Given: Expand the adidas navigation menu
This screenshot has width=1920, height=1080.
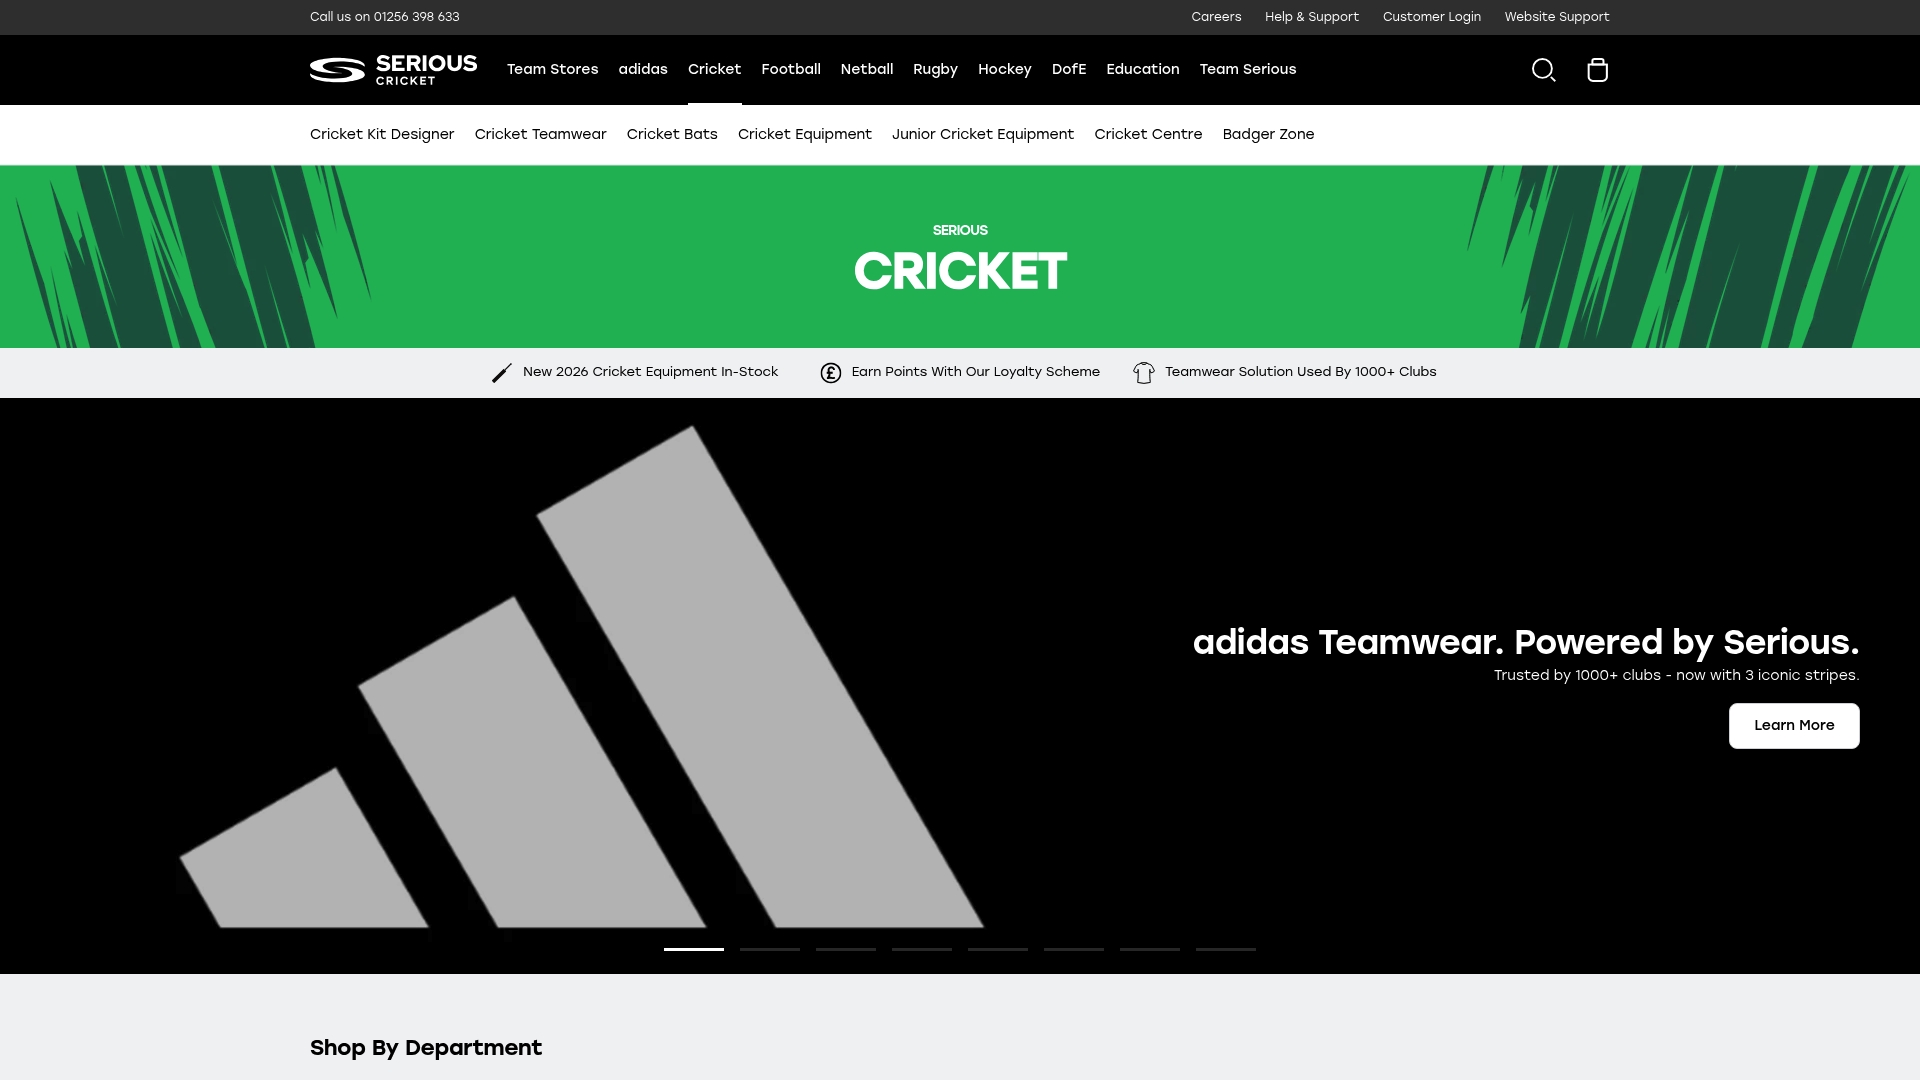Looking at the screenshot, I should point(643,69).
